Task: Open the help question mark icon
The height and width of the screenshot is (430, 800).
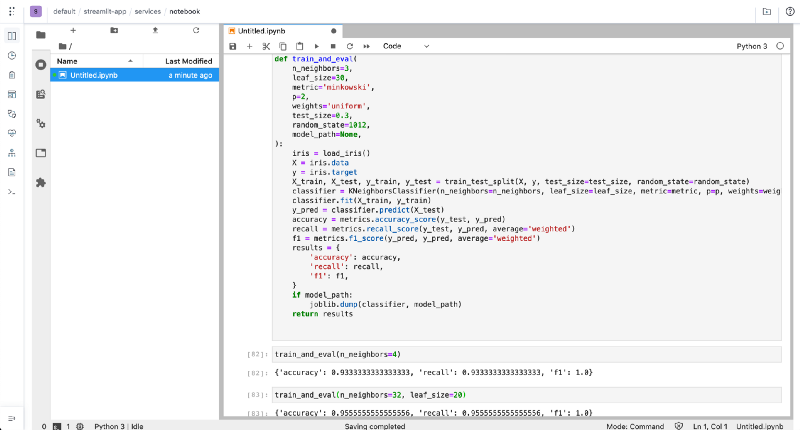Action: [790, 11]
